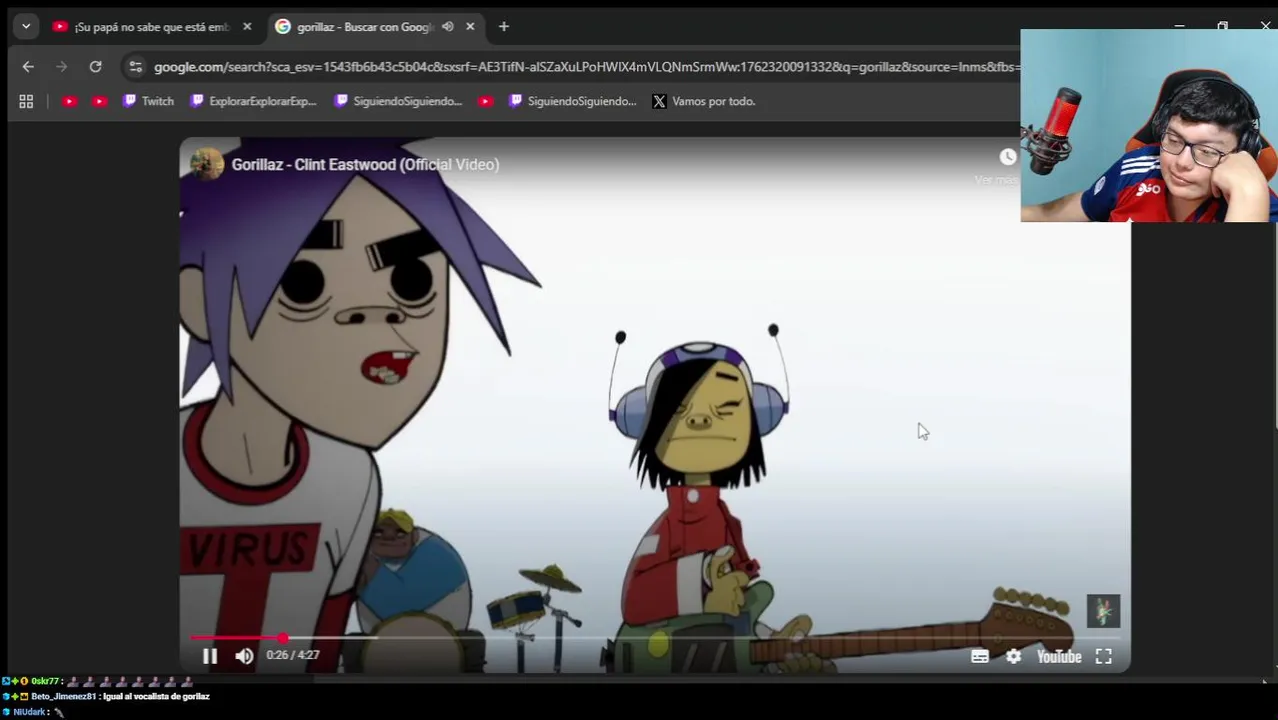1278x720 pixels.
Task: Open the apps grid icon in the bookmarks bar
Action: (x=26, y=101)
